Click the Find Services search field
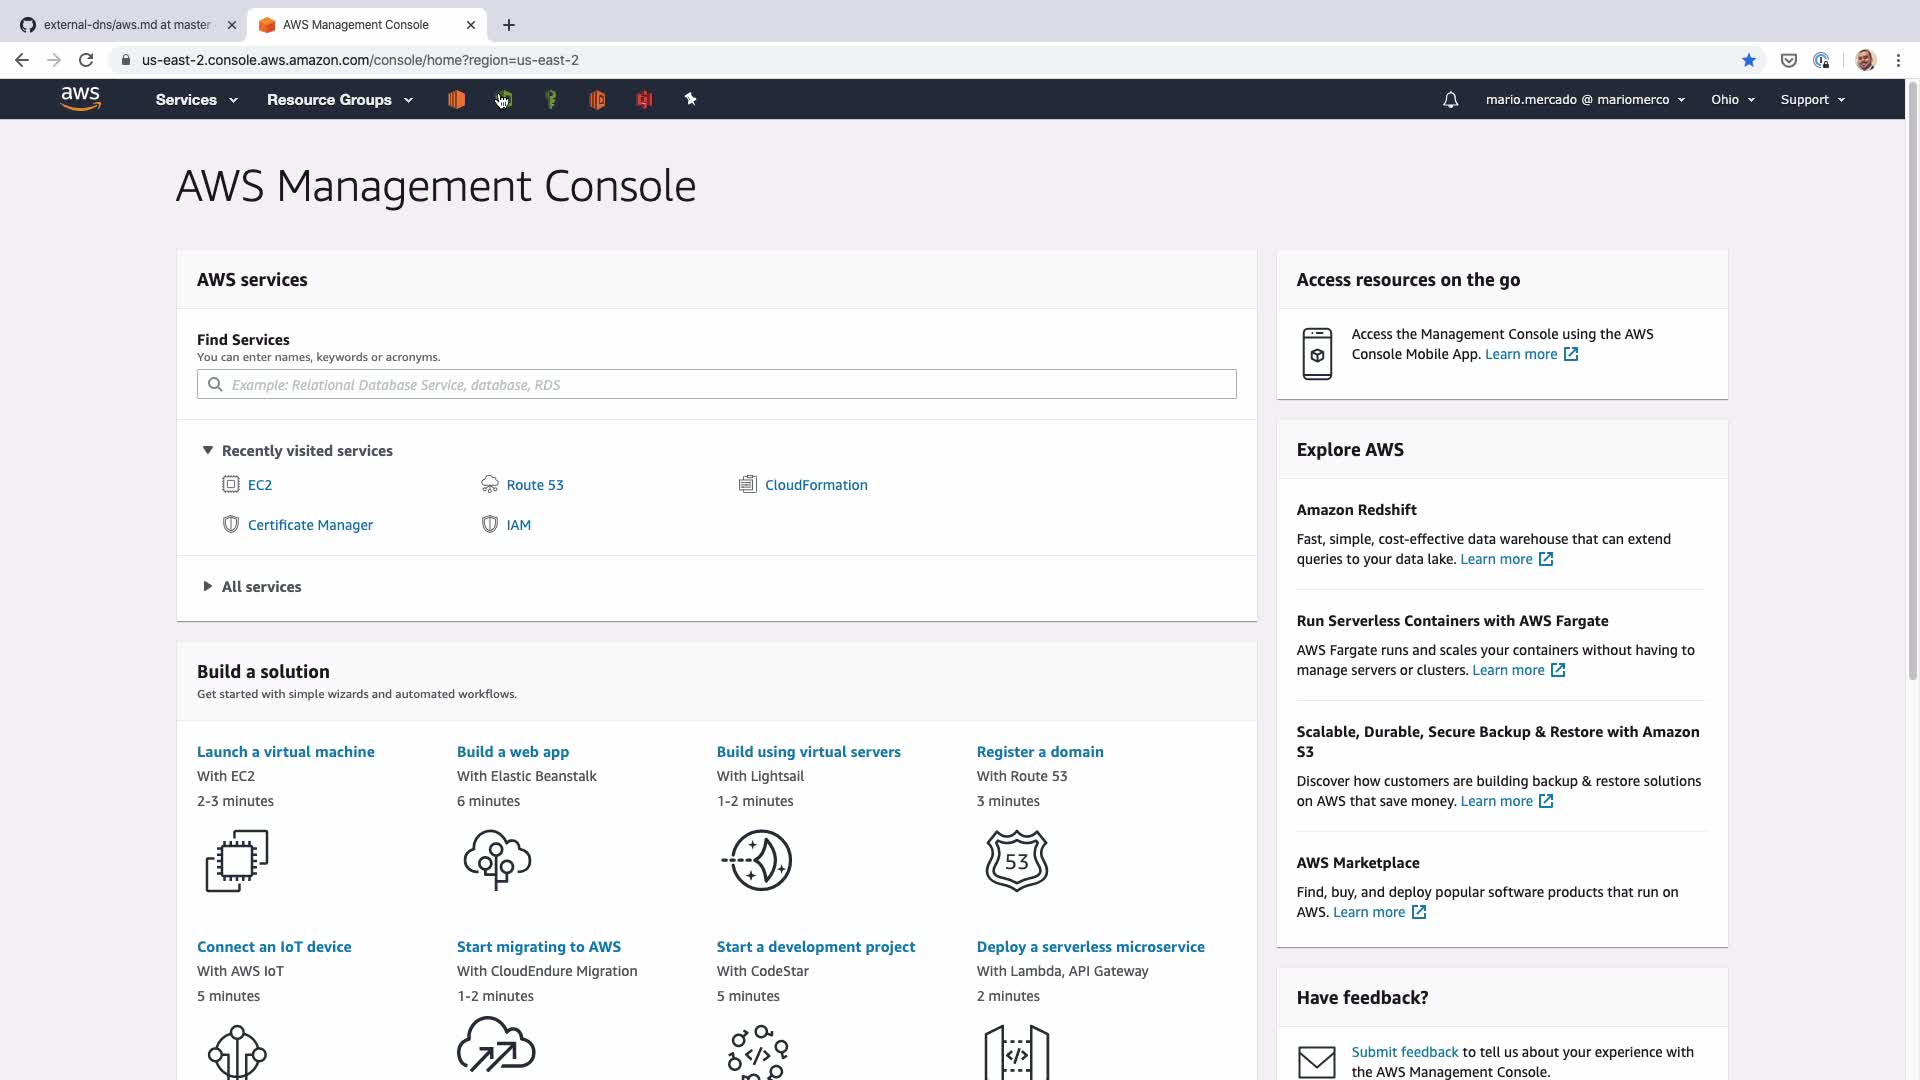 point(716,385)
